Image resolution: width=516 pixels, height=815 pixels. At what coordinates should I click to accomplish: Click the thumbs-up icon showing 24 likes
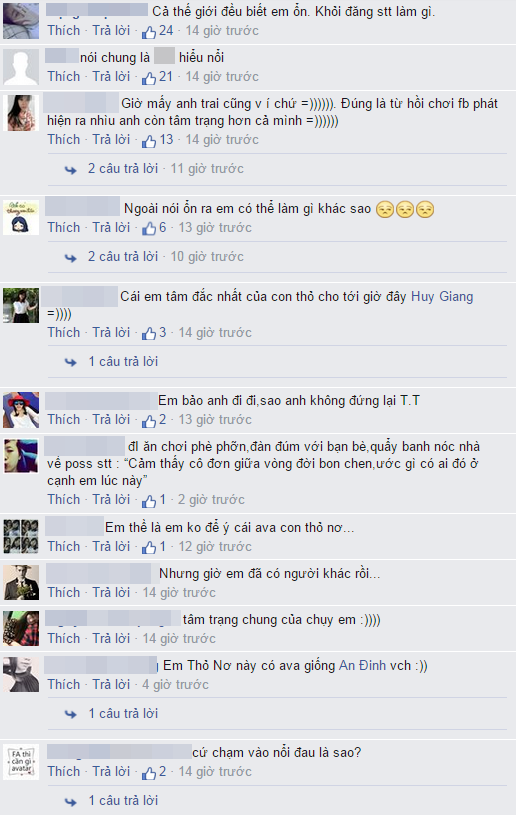coord(149,32)
